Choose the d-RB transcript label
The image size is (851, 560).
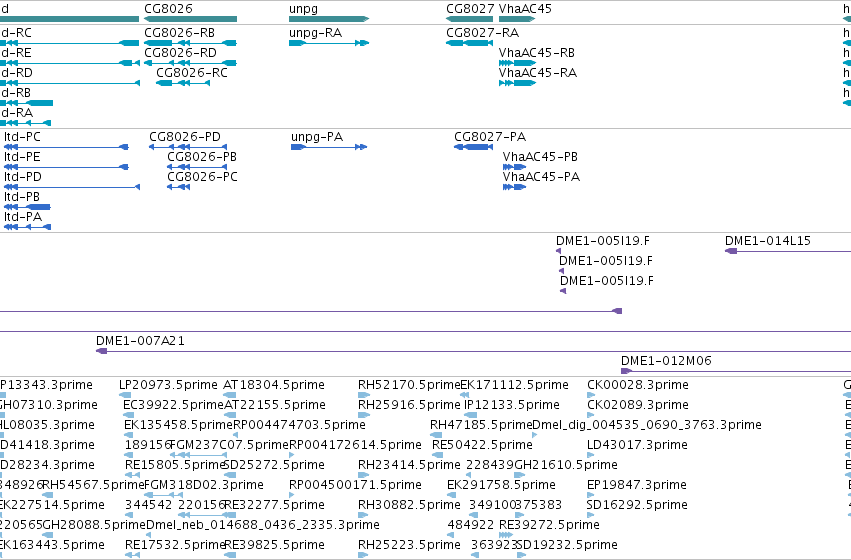pos(16,93)
